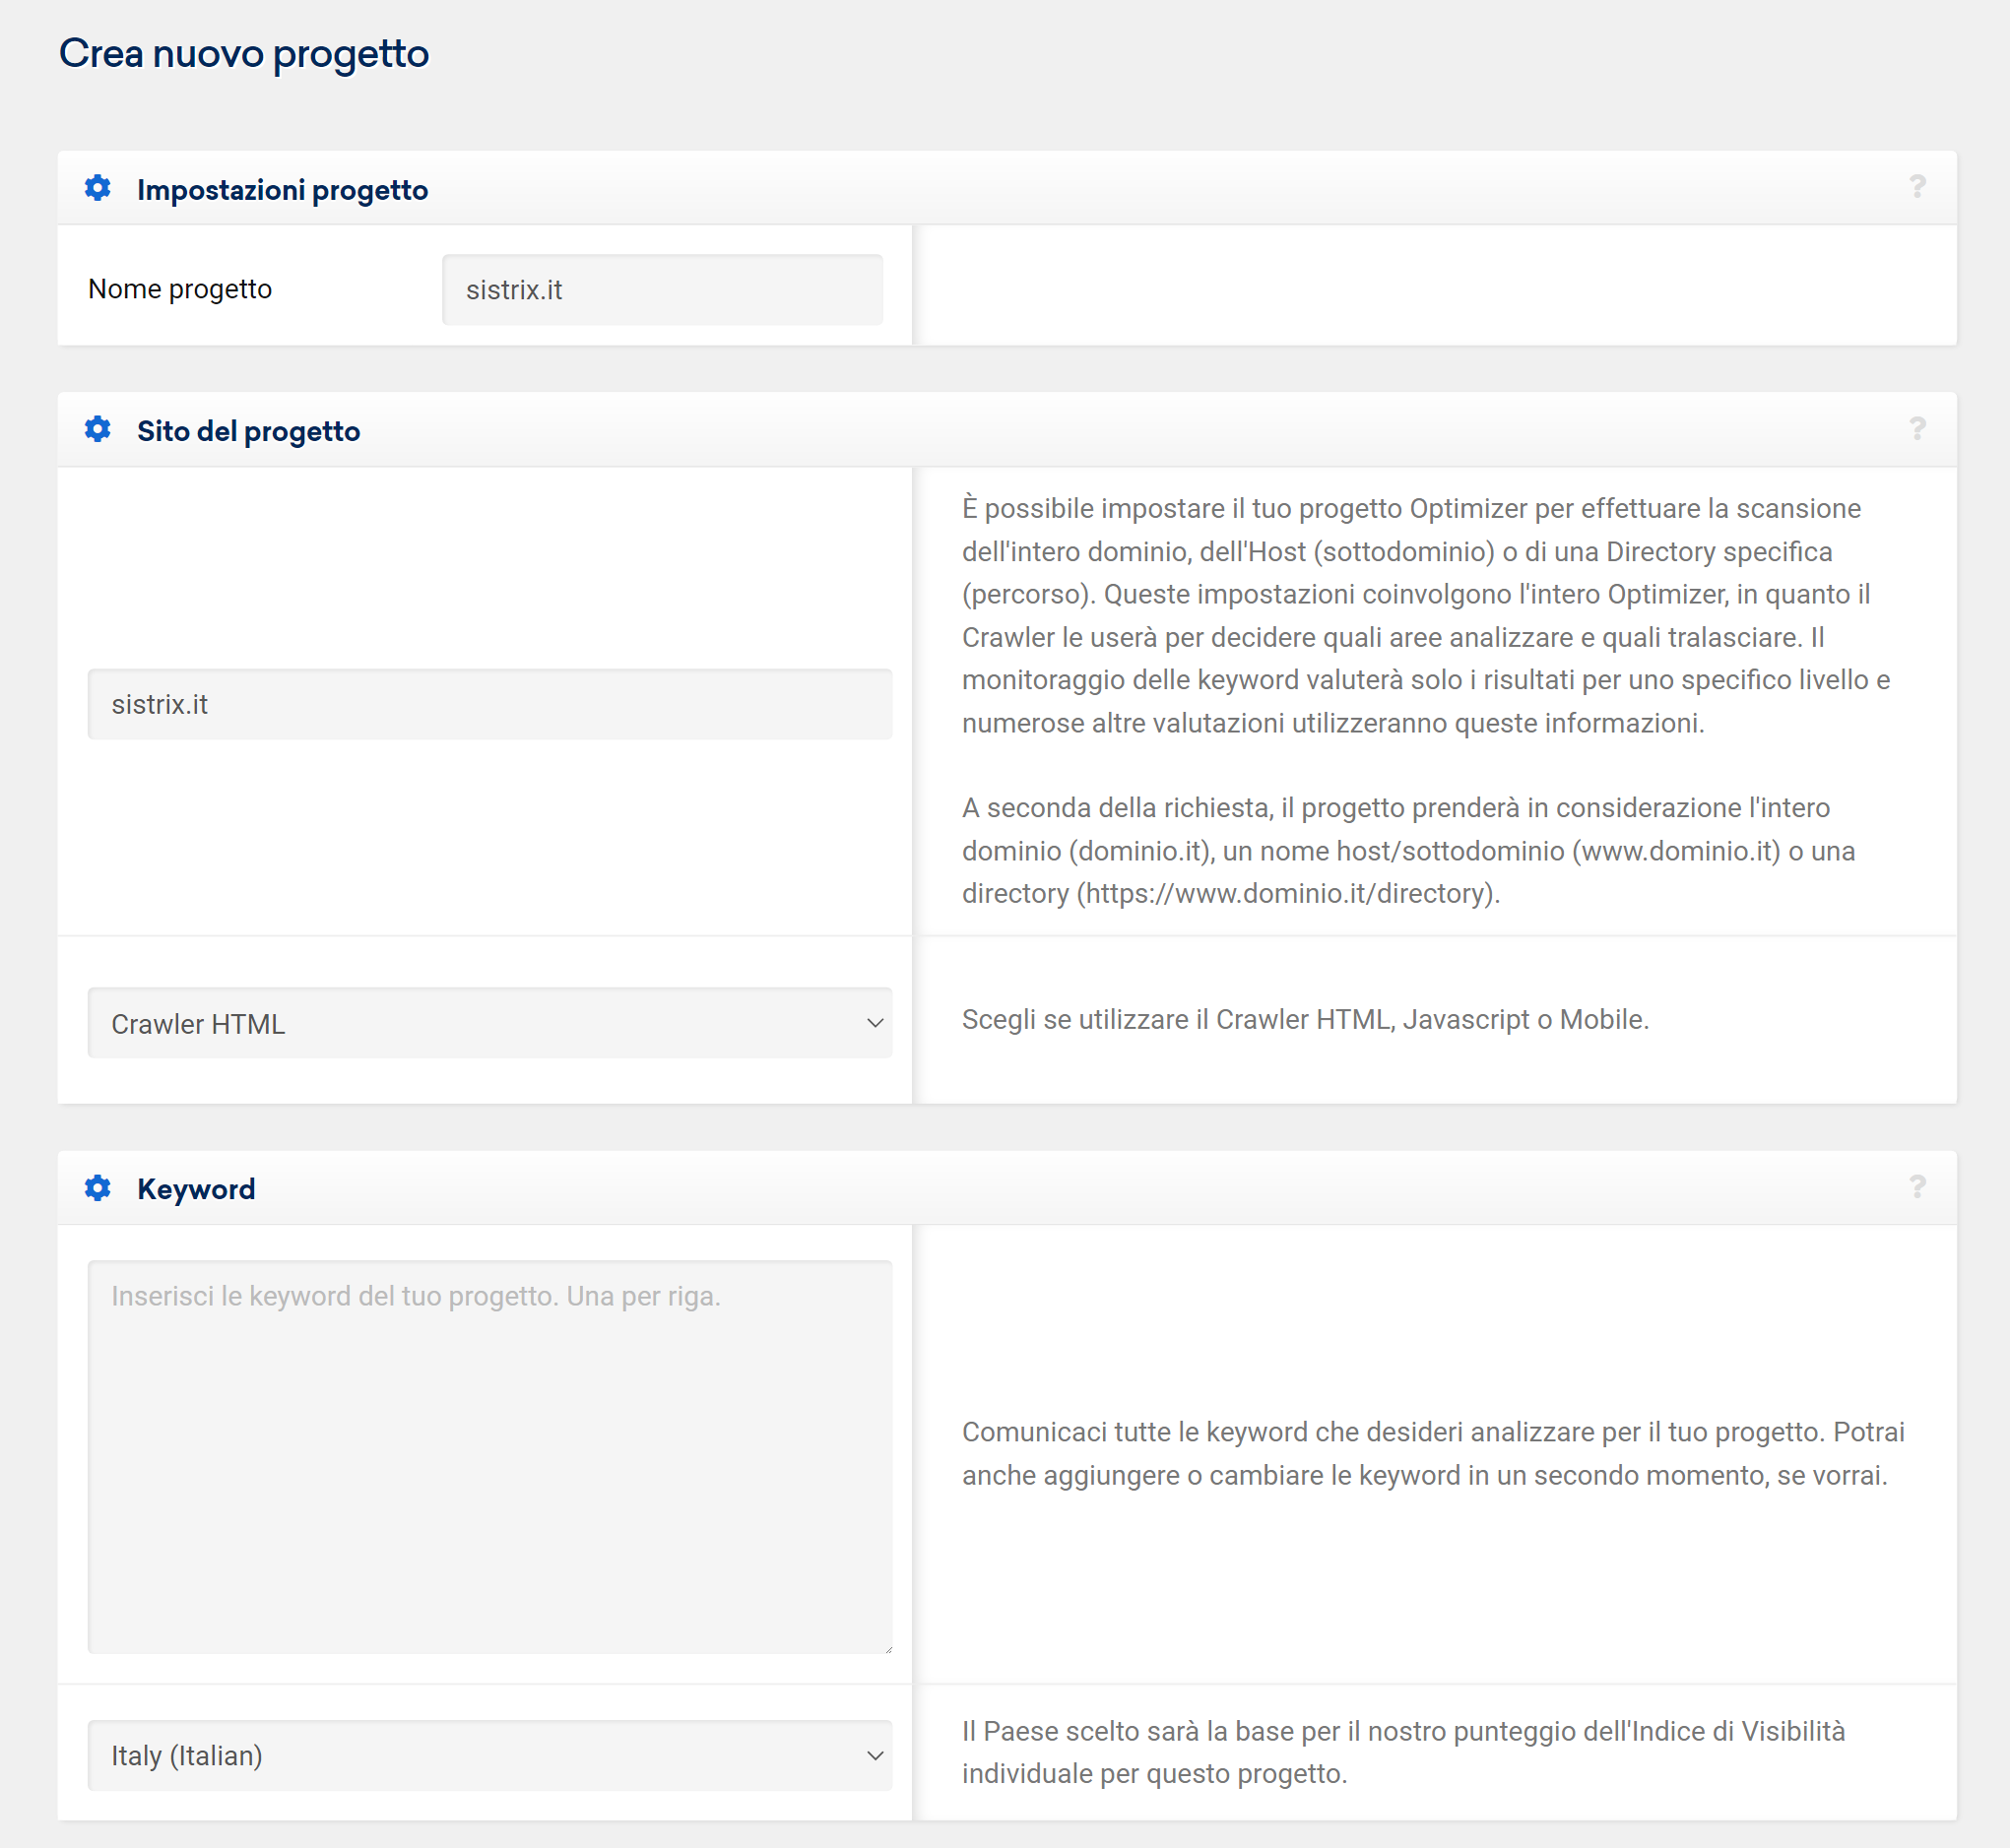Expand the Italy (Italian) country dropdown

coord(490,1755)
